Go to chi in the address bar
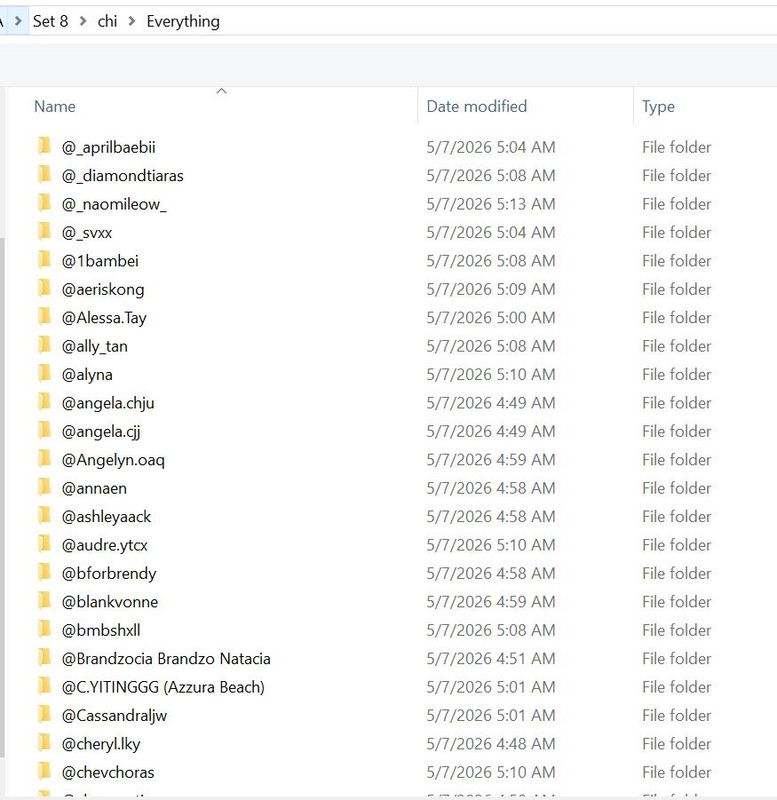 click(107, 21)
